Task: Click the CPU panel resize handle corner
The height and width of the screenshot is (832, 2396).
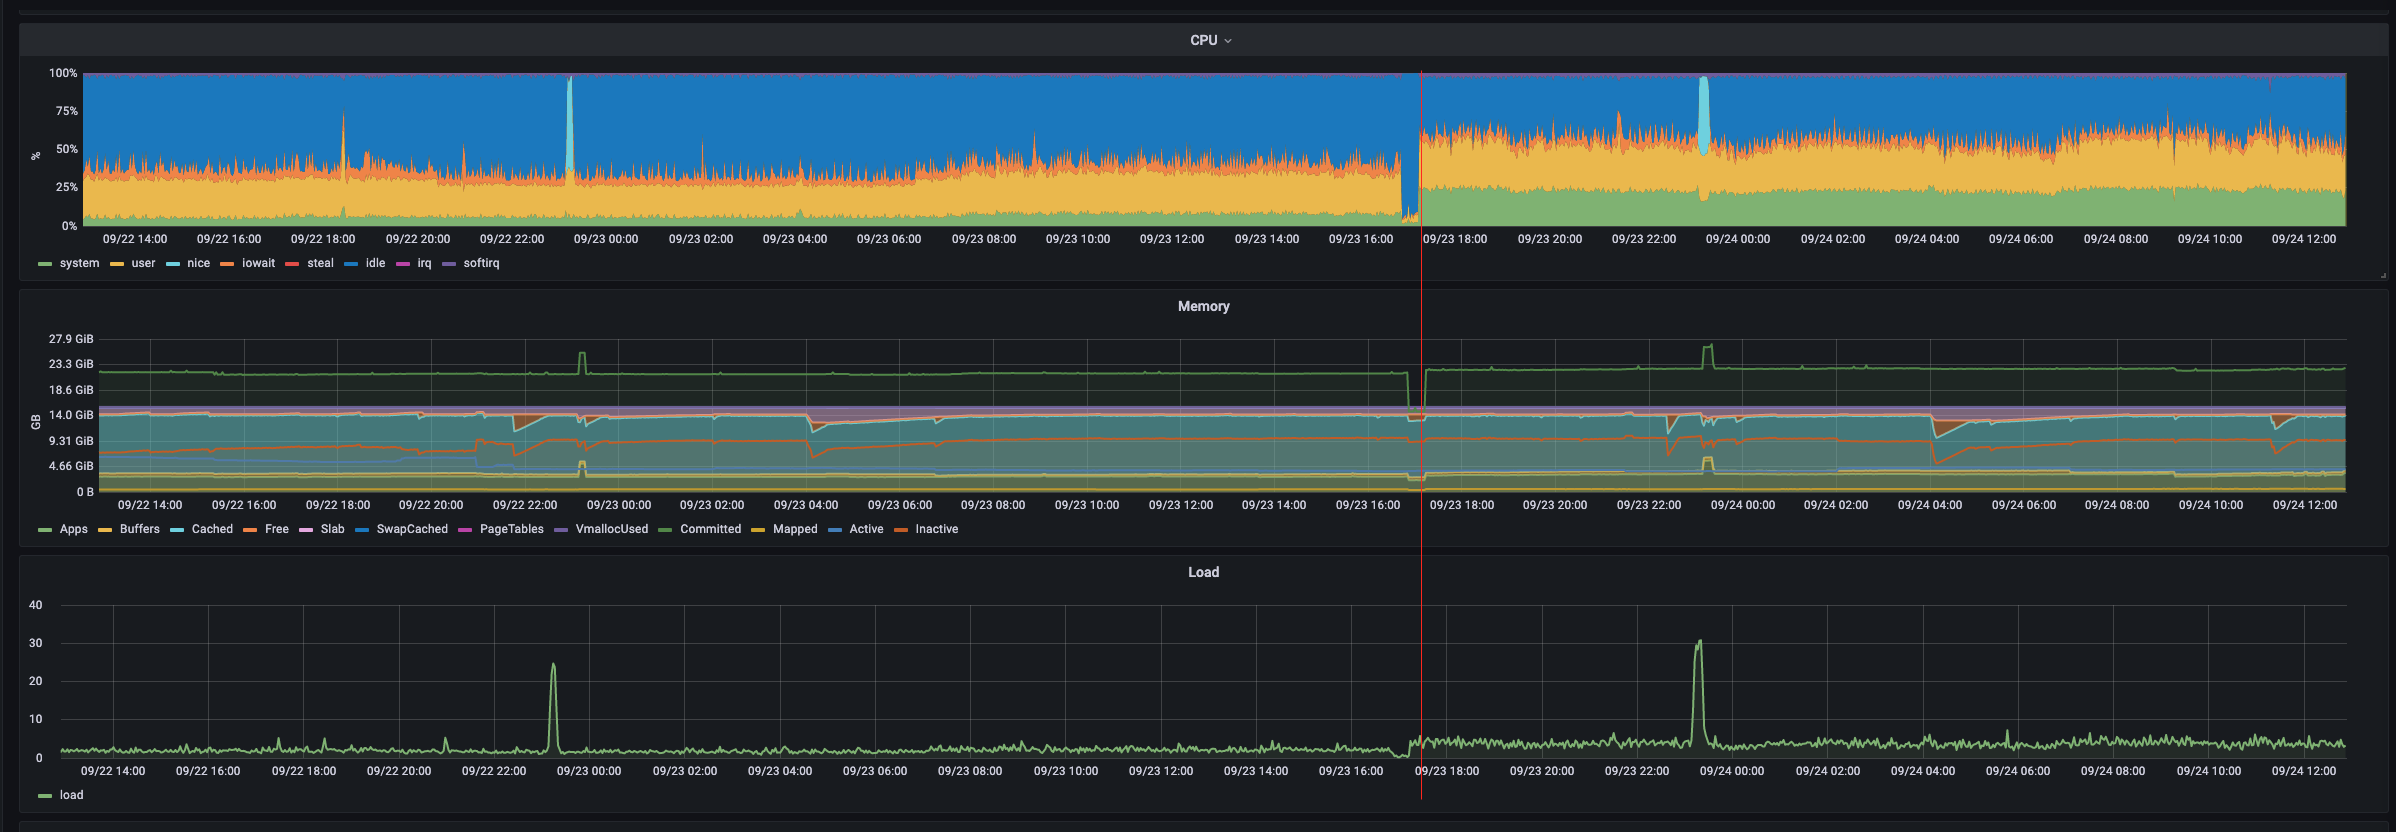Action: 2383,275
